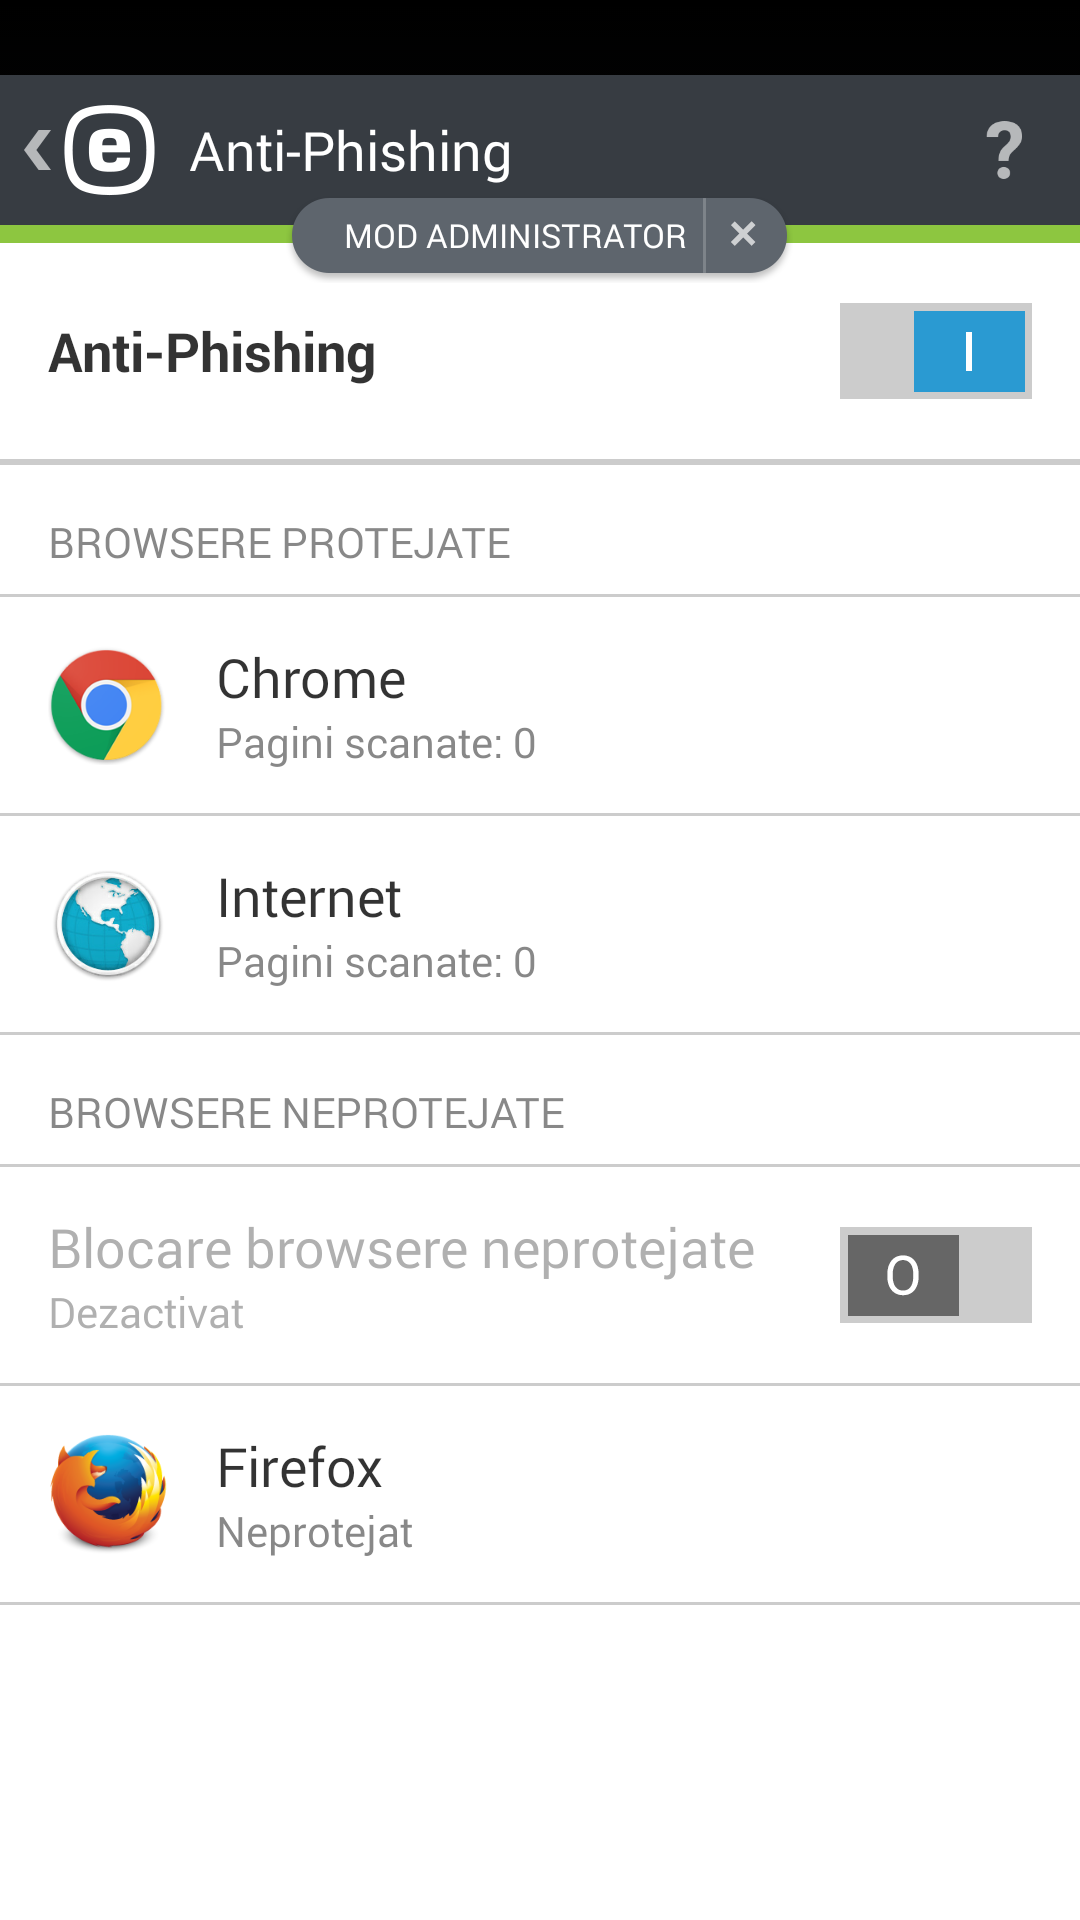Tap the bold Anti-Phishing setting label
The image size is (1080, 1920).
pos(212,353)
